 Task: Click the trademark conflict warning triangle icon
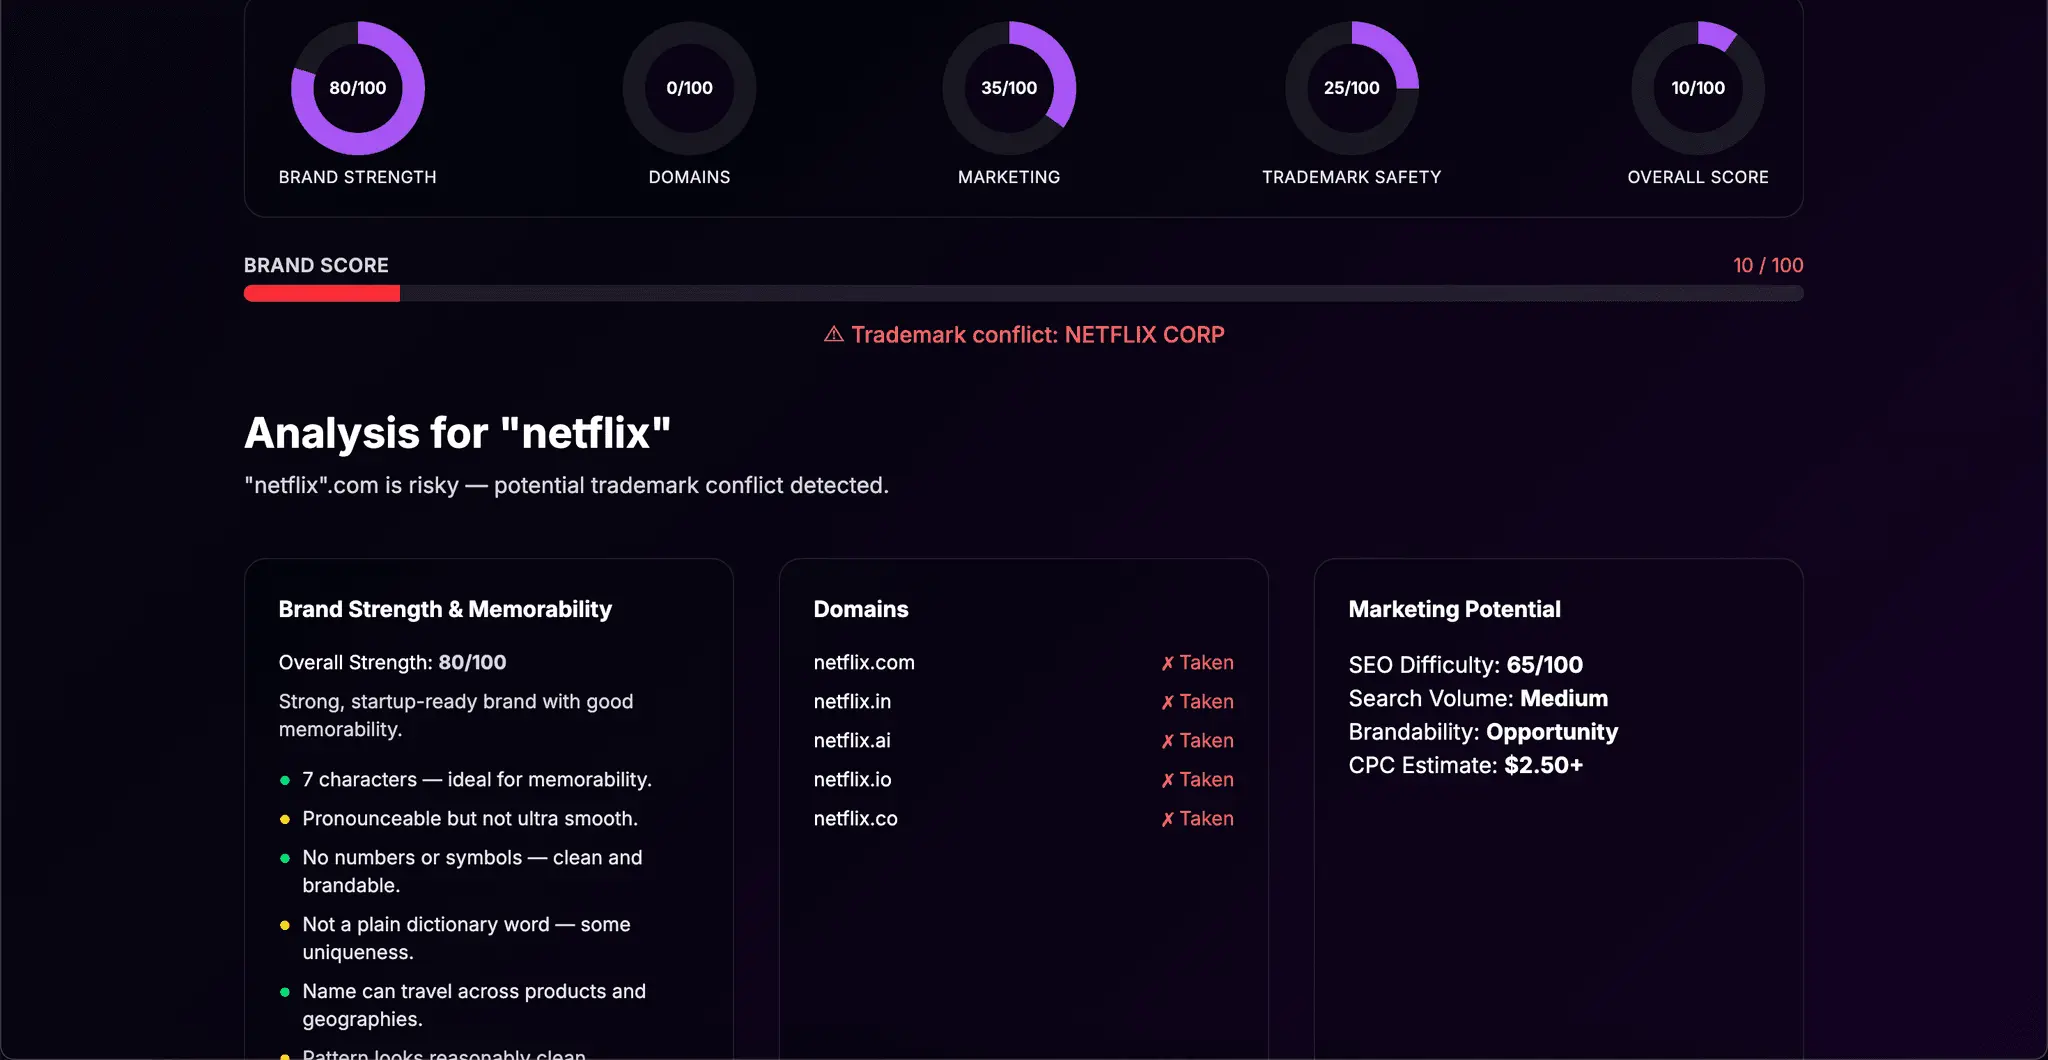click(833, 334)
